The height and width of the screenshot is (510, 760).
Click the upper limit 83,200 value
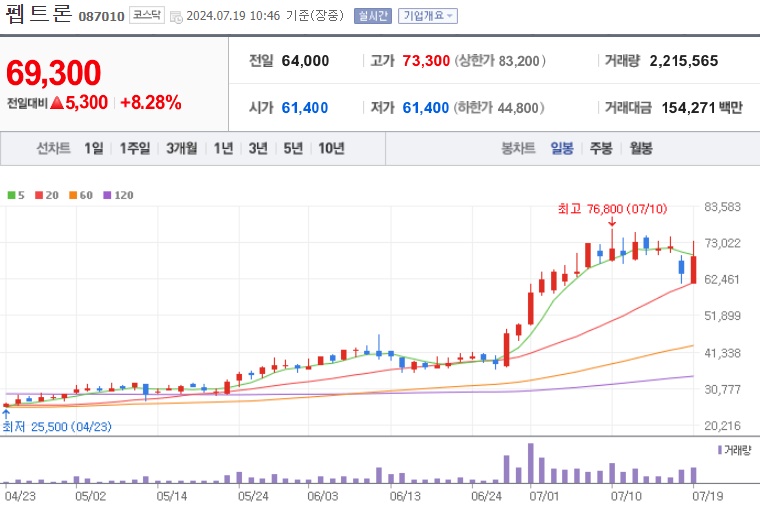click(519, 61)
